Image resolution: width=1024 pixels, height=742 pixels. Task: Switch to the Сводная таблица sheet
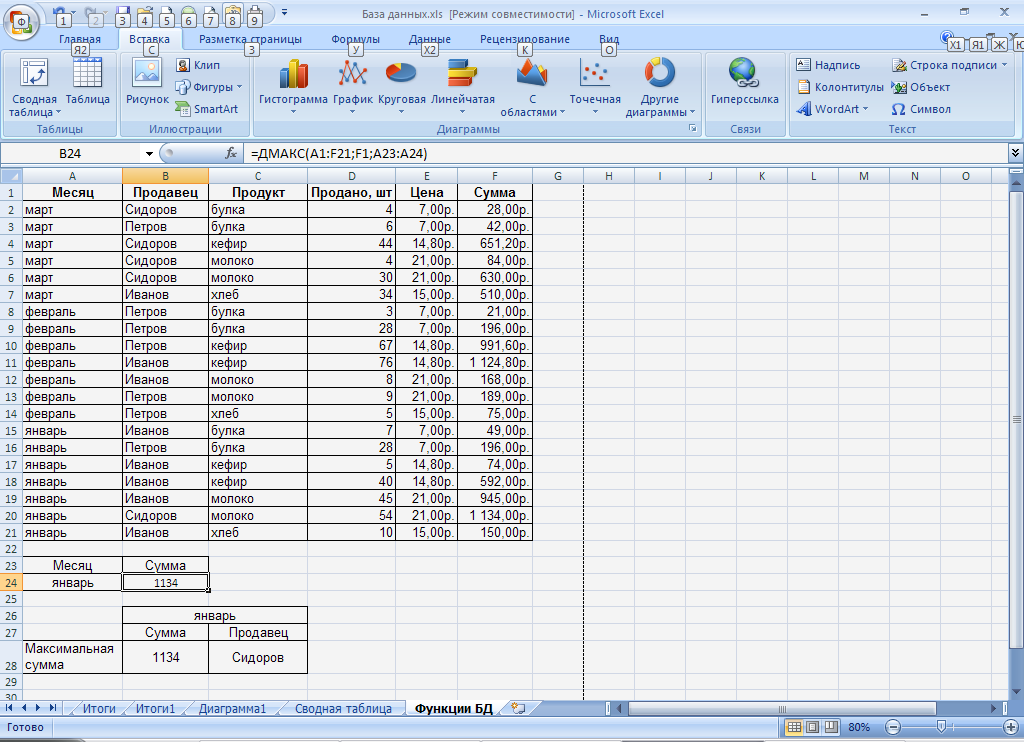[x=343, y=709]
